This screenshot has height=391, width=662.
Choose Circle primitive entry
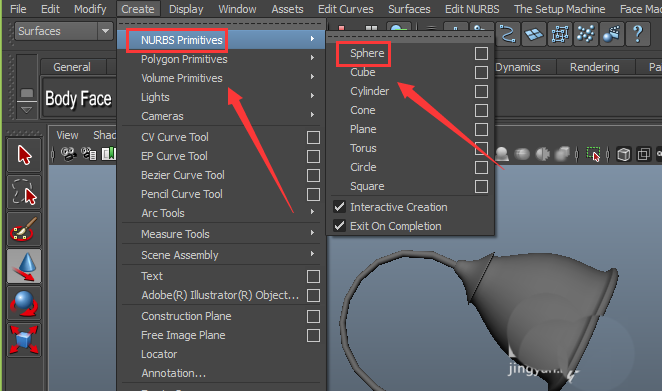(363, 167)
